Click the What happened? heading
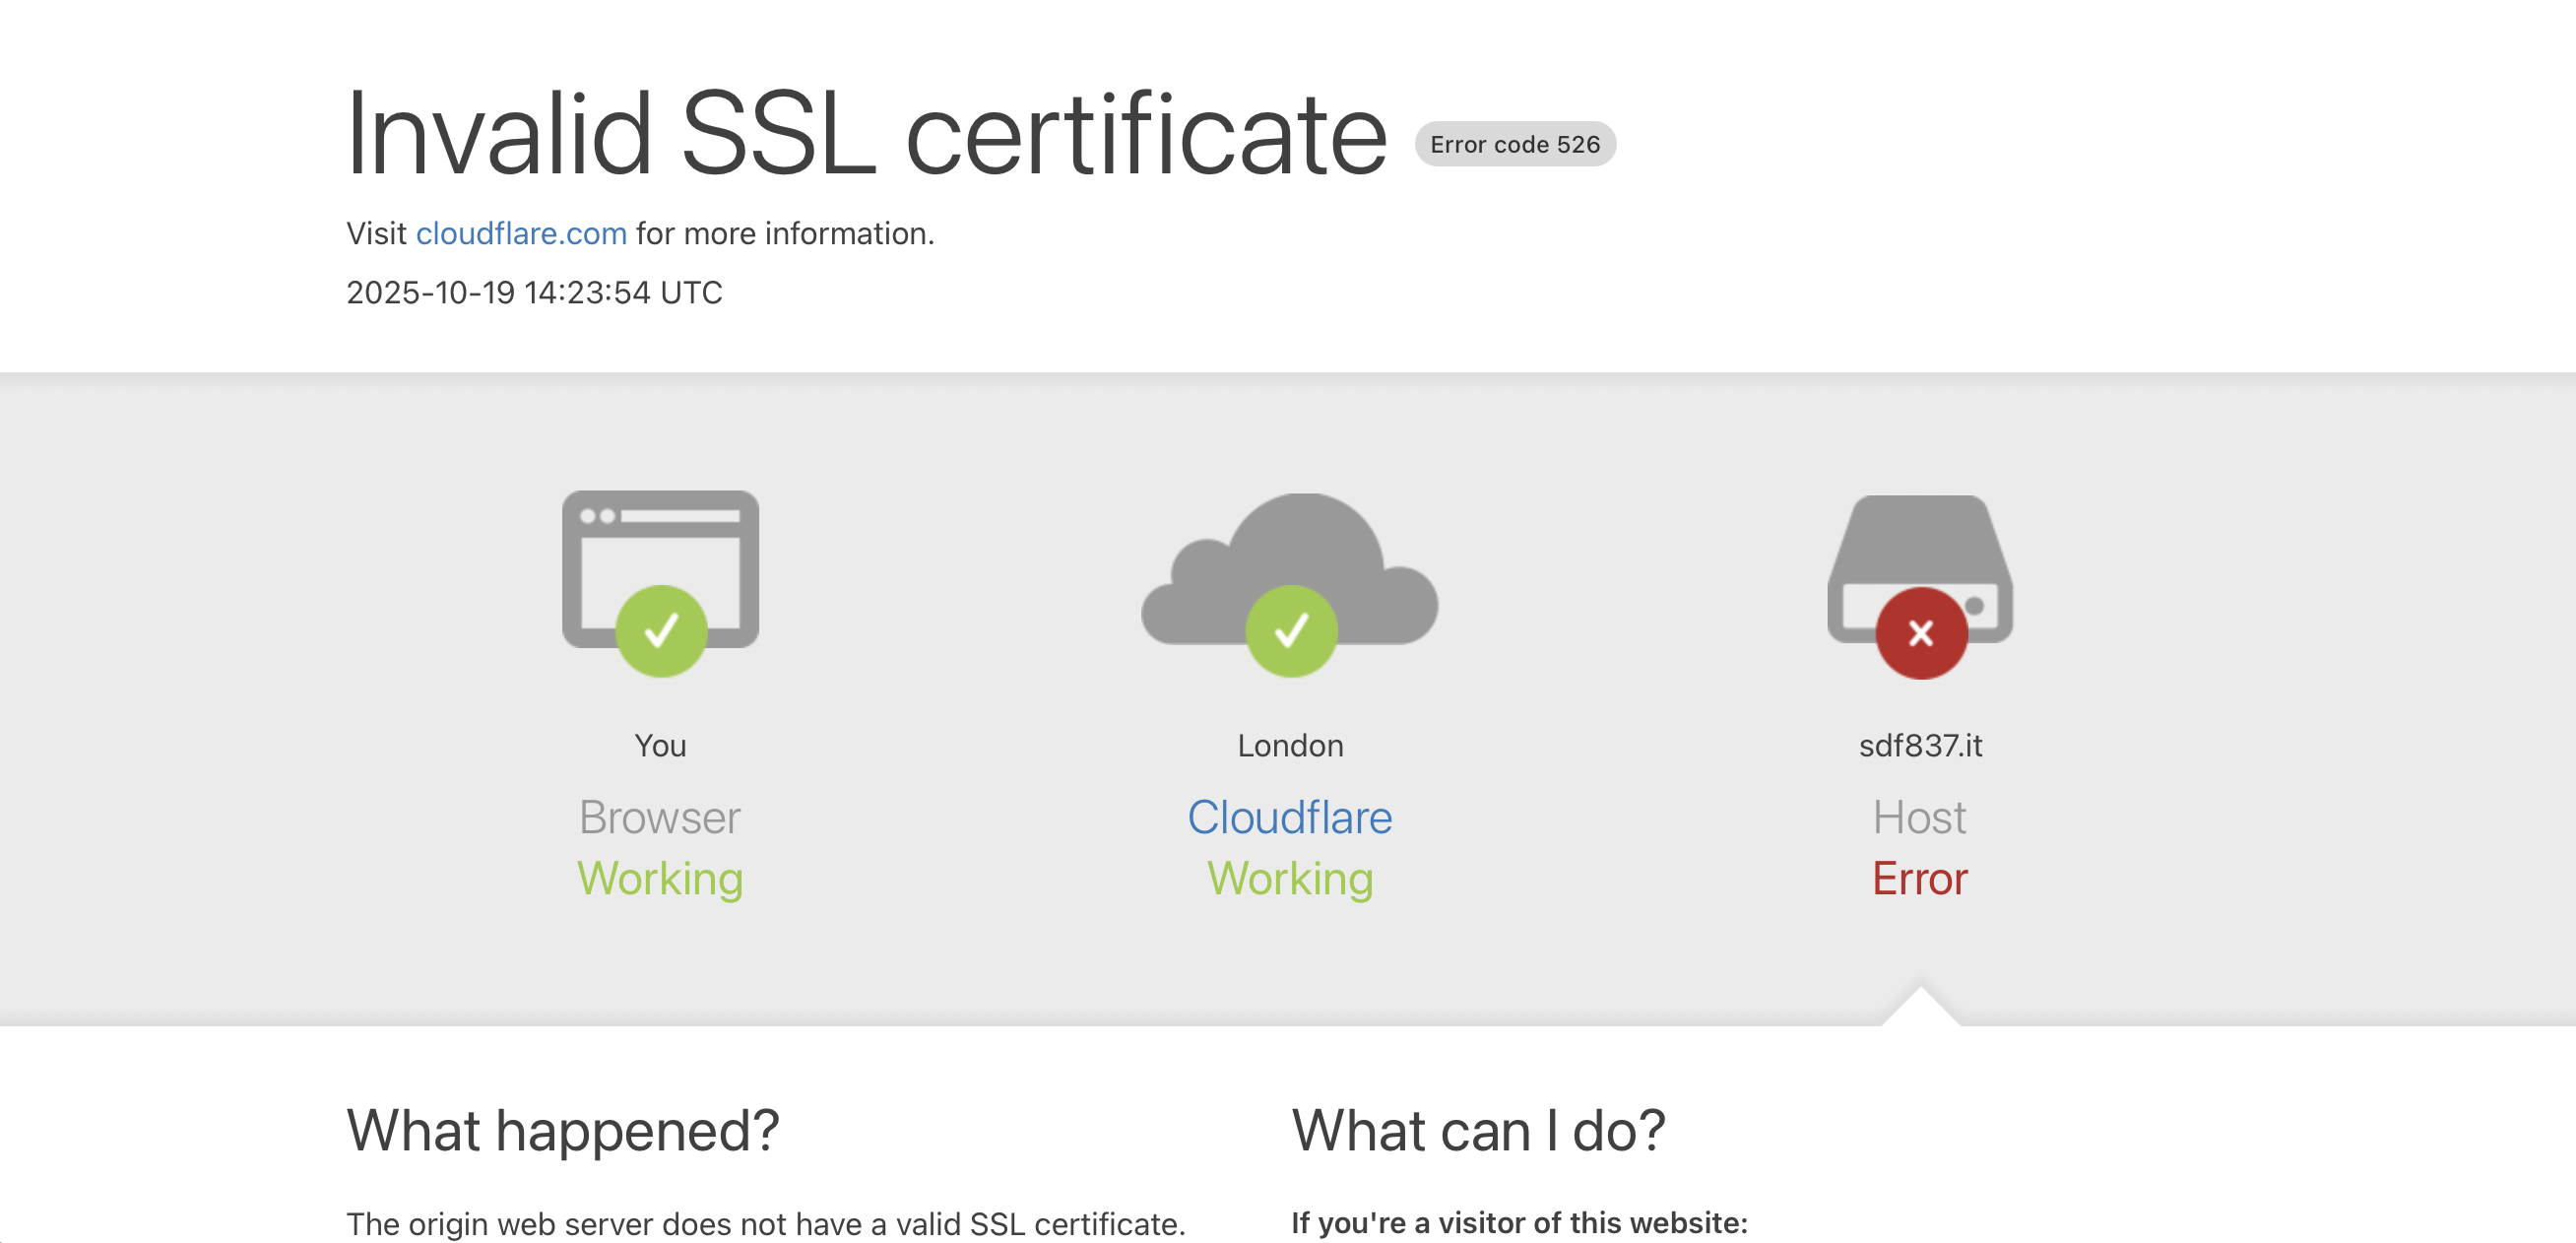 point(563,1130)
